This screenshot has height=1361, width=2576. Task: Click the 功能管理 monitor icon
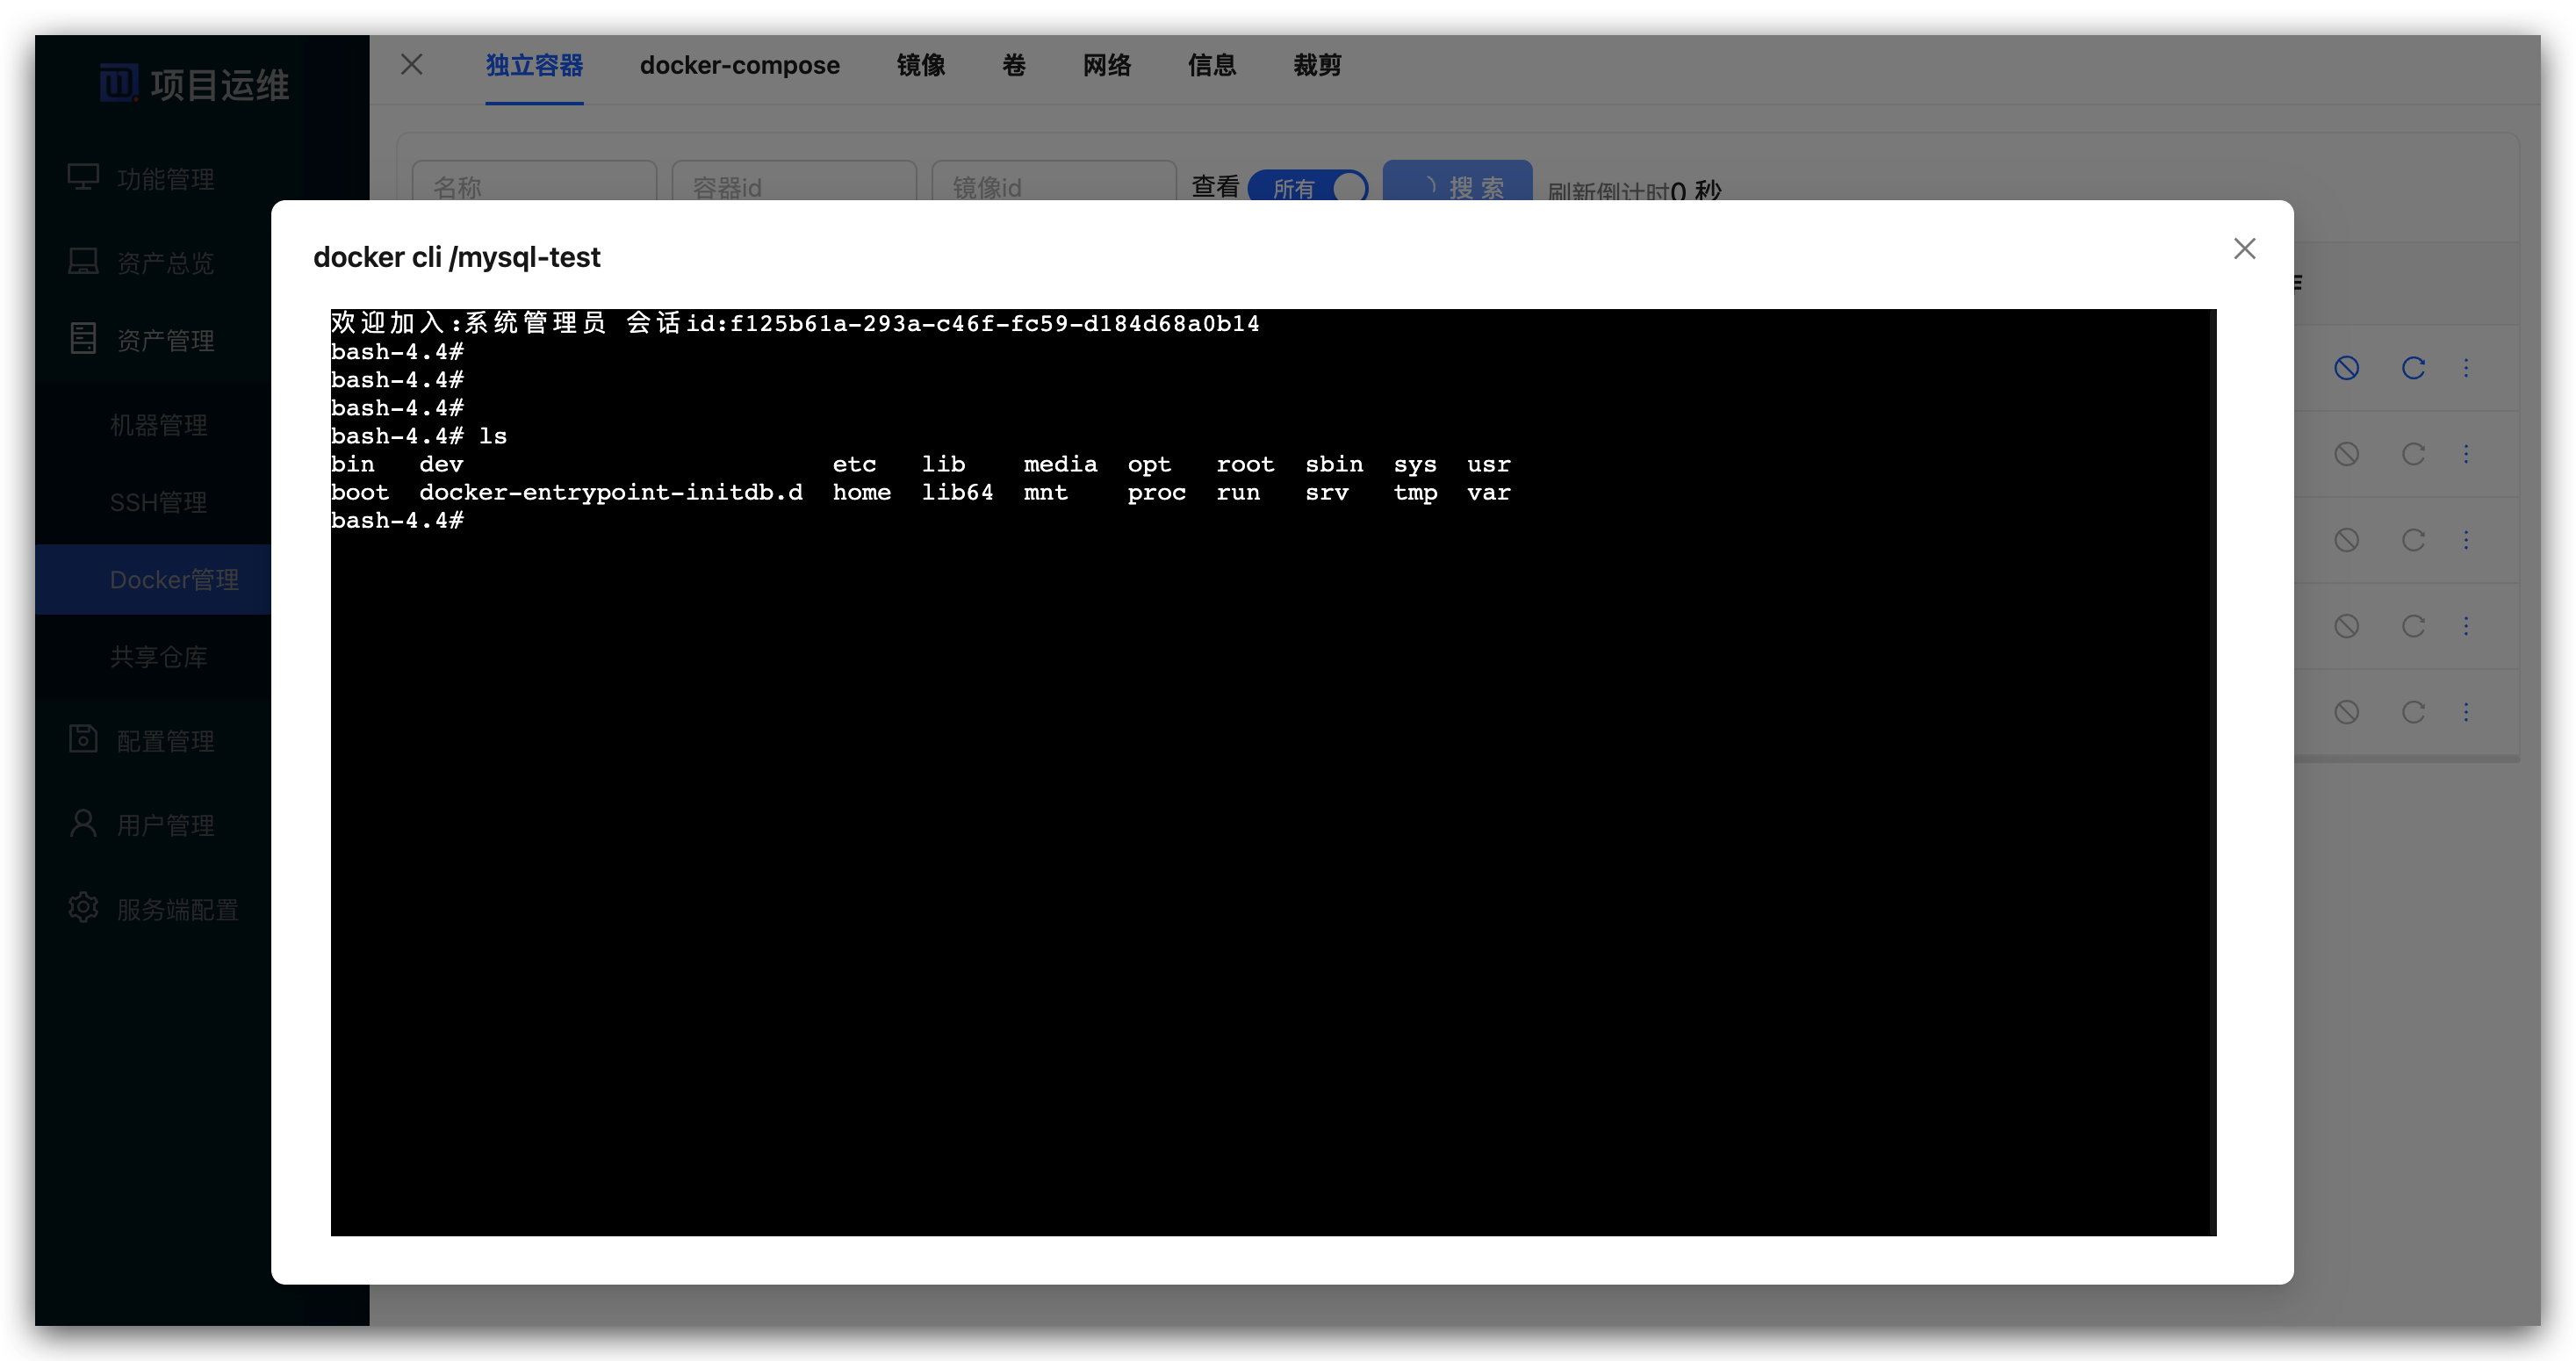83,178
